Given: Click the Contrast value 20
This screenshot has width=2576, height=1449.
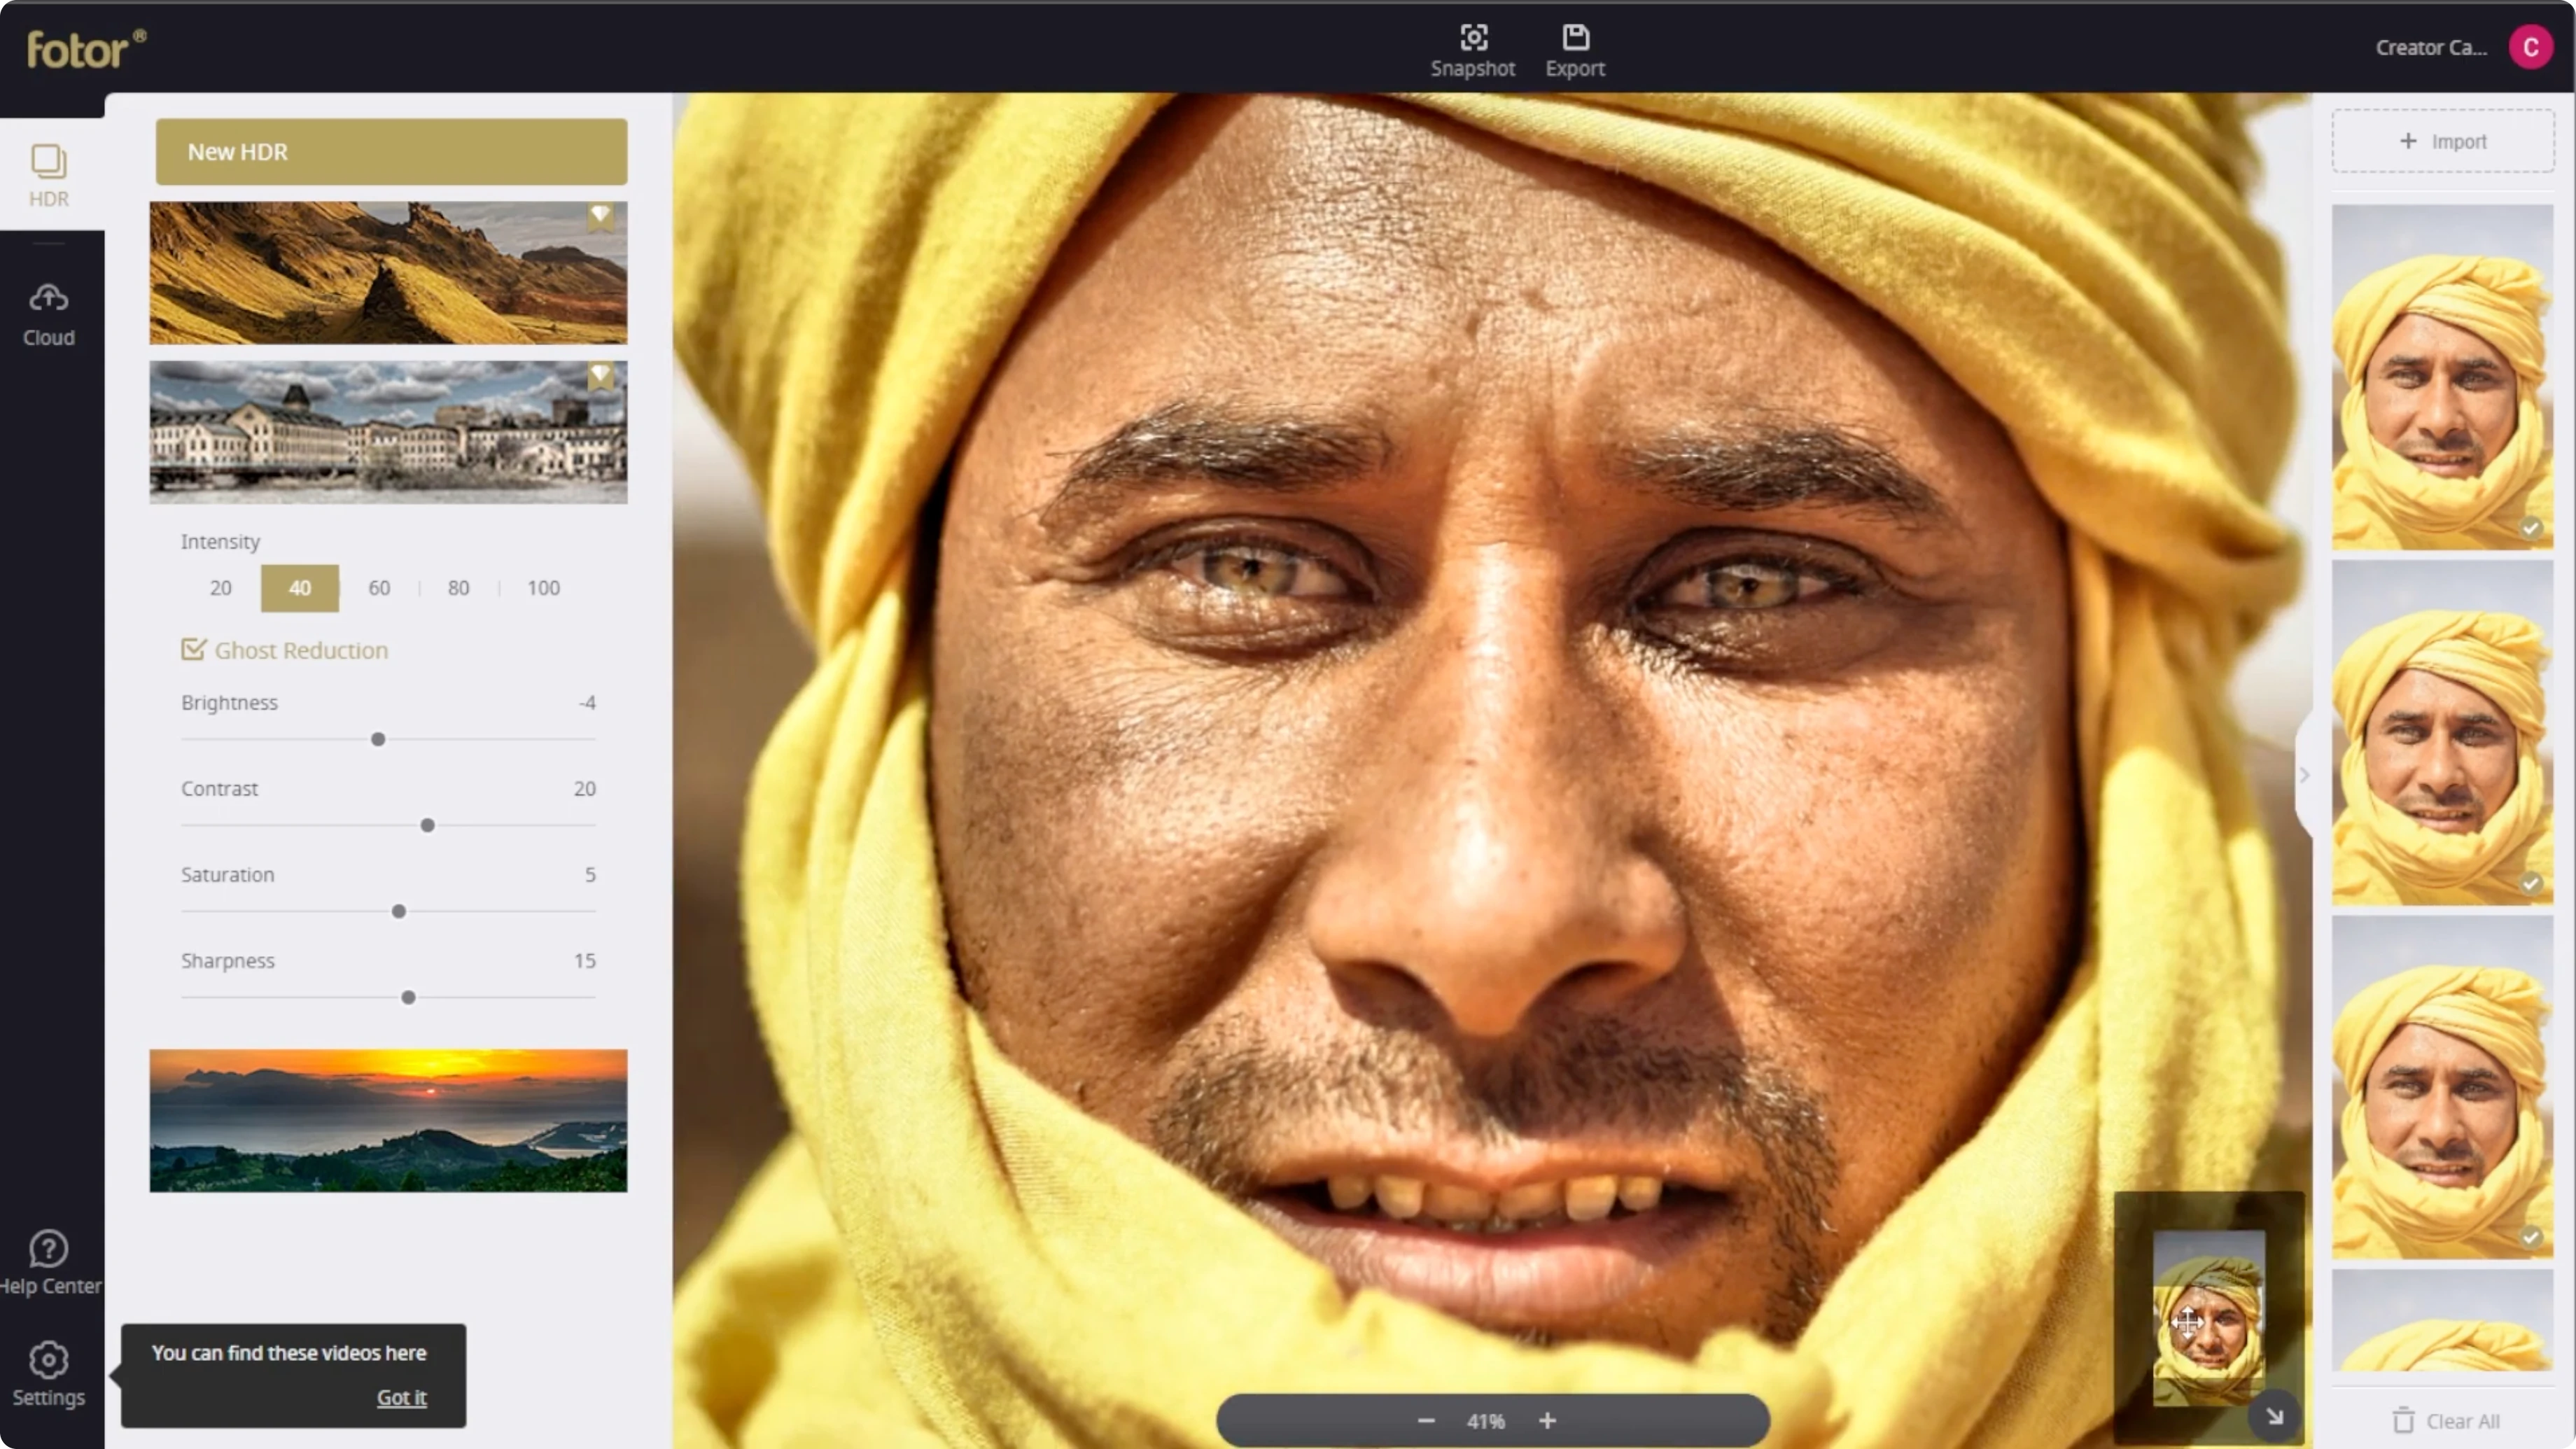Looking at the screenshot, I should click(584, 788).
